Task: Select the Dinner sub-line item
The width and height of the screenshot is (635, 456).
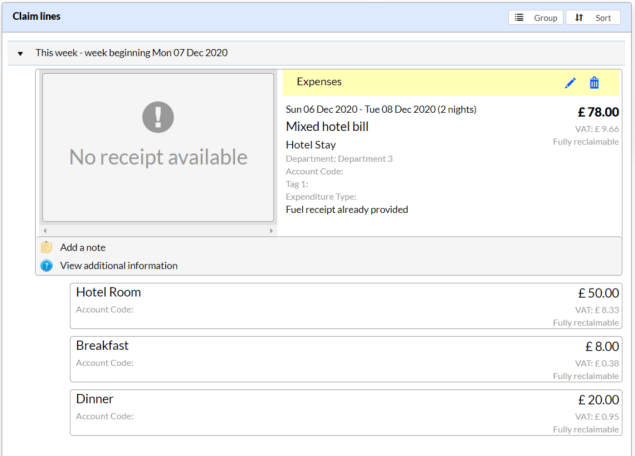Action: click(346, 413)
